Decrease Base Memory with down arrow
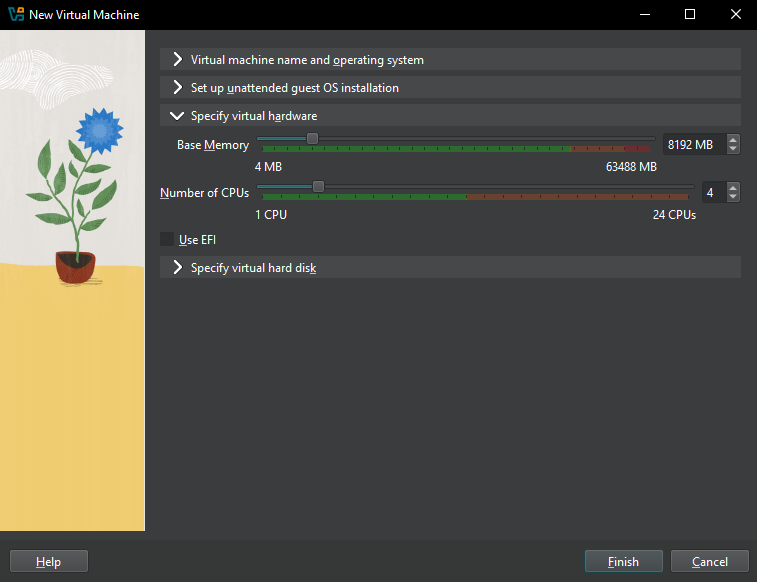The height and width of the screenshot is (582, 757). (x=733, y=150)
